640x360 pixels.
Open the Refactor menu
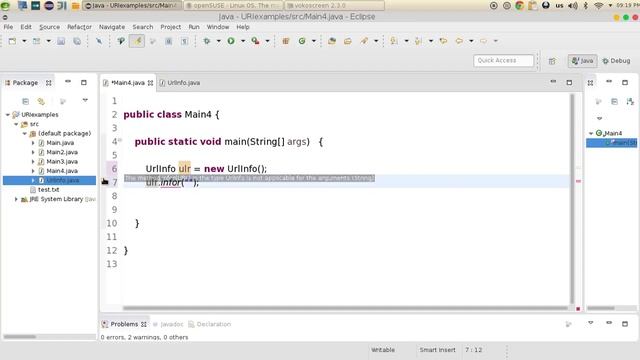[x=79, y=27]
